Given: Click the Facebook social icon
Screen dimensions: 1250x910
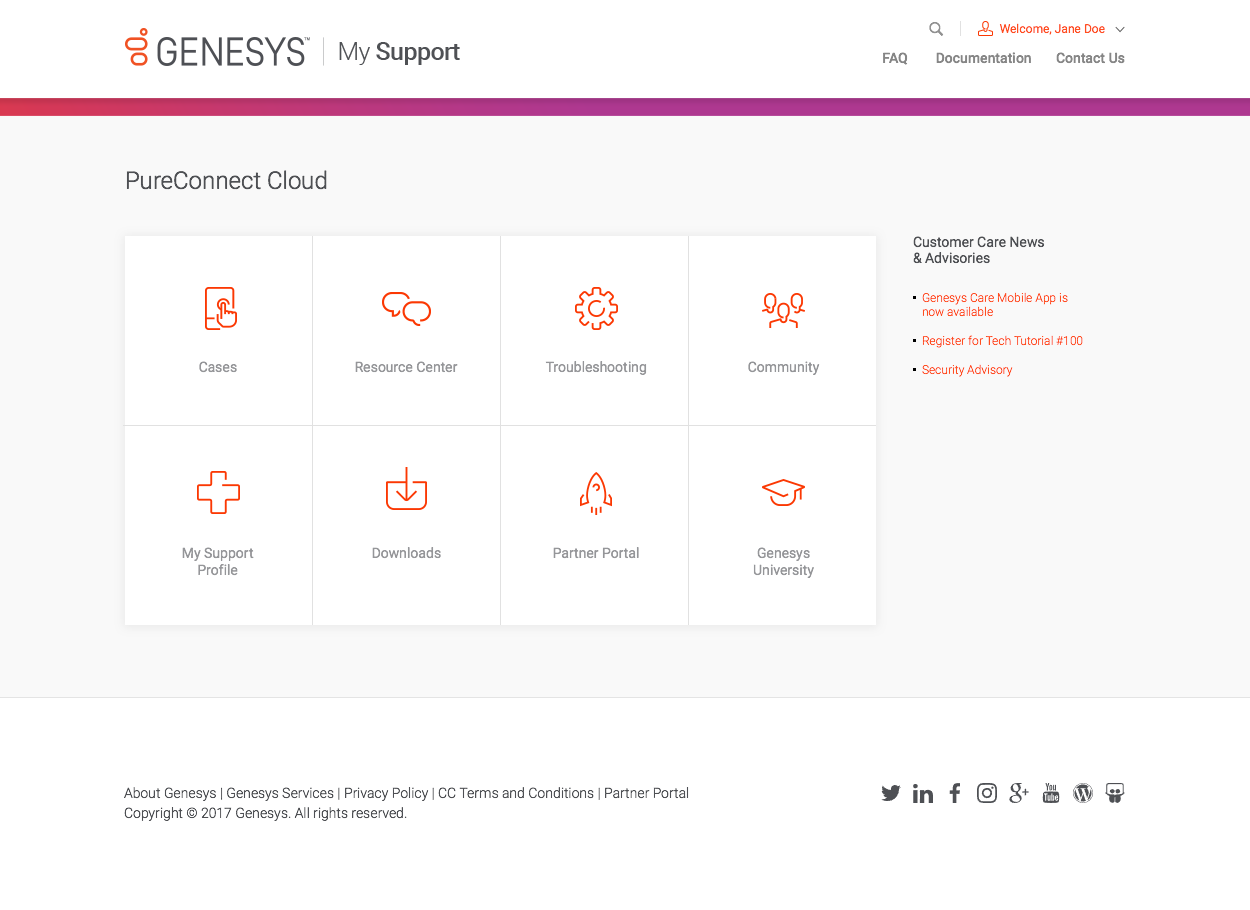Looking at the screenshot, I should click(955, 793).
